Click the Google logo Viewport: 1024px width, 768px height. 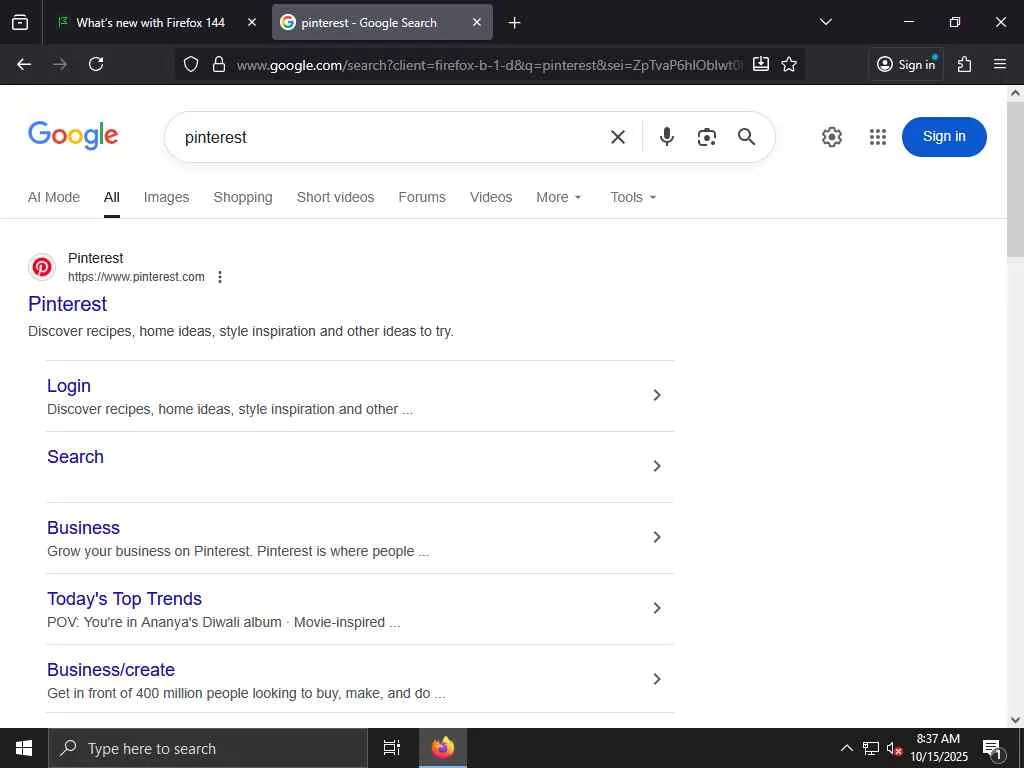tap(73, 135)
